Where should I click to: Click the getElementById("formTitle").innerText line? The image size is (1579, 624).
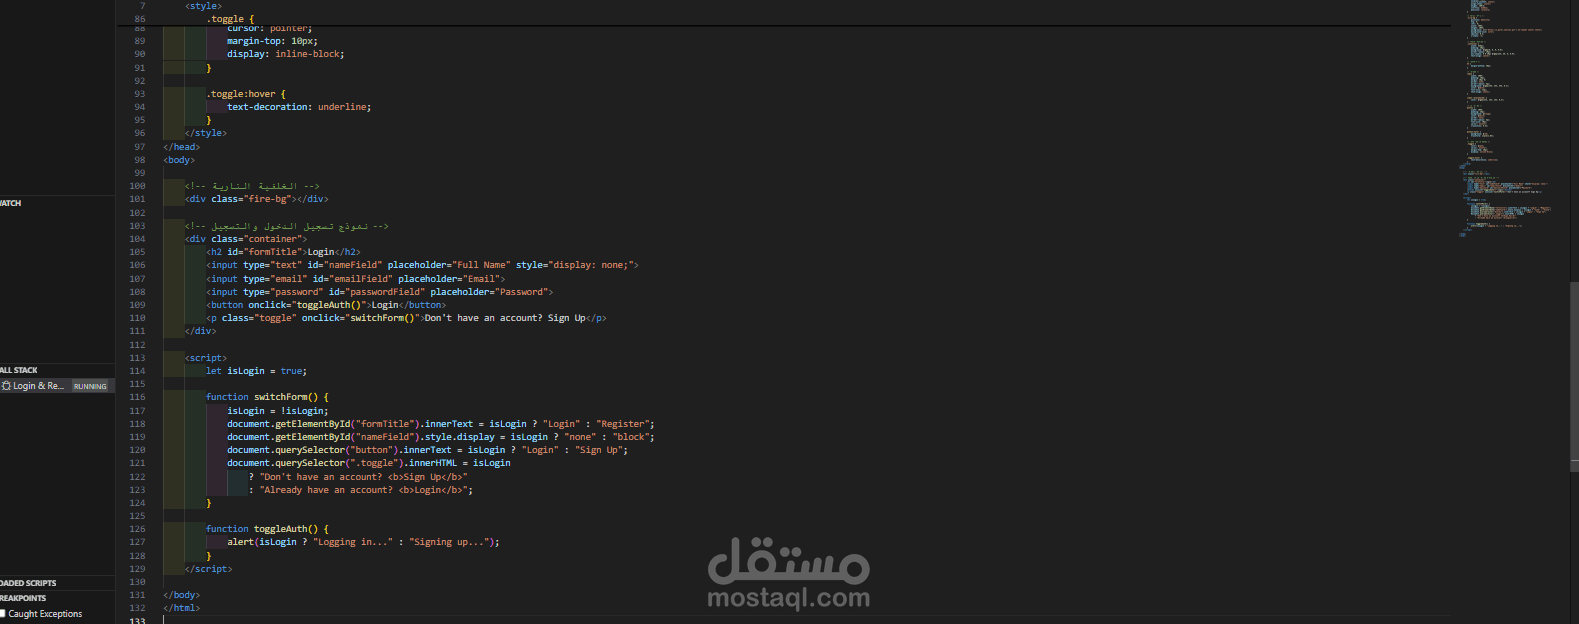point(441,424)
